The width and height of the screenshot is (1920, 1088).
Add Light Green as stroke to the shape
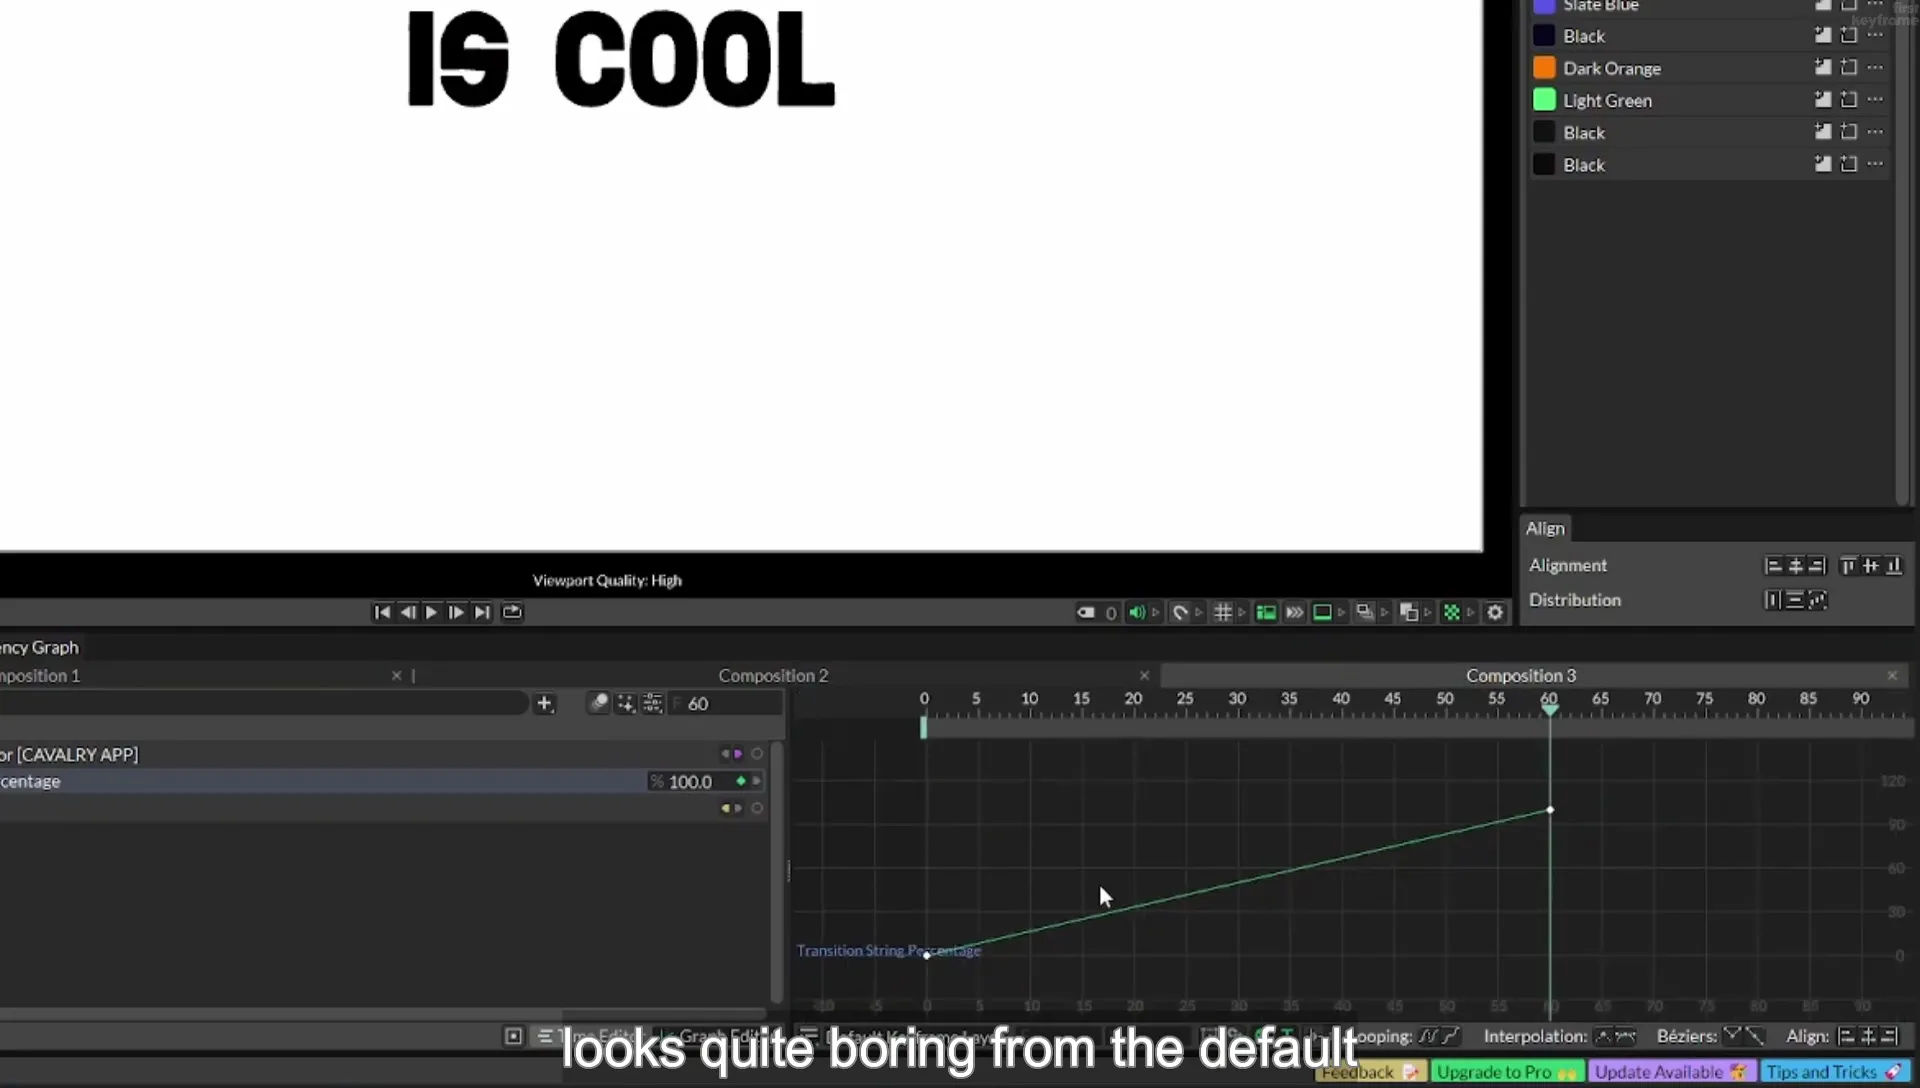tap(1848, 99)
